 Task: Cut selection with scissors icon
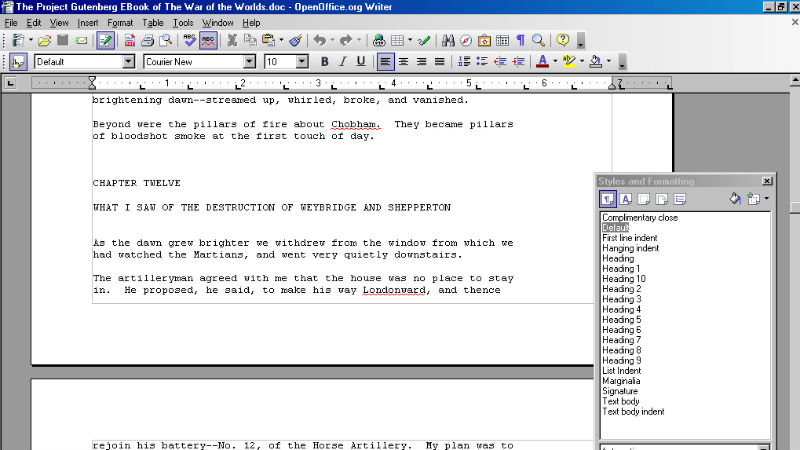(232, 40)
